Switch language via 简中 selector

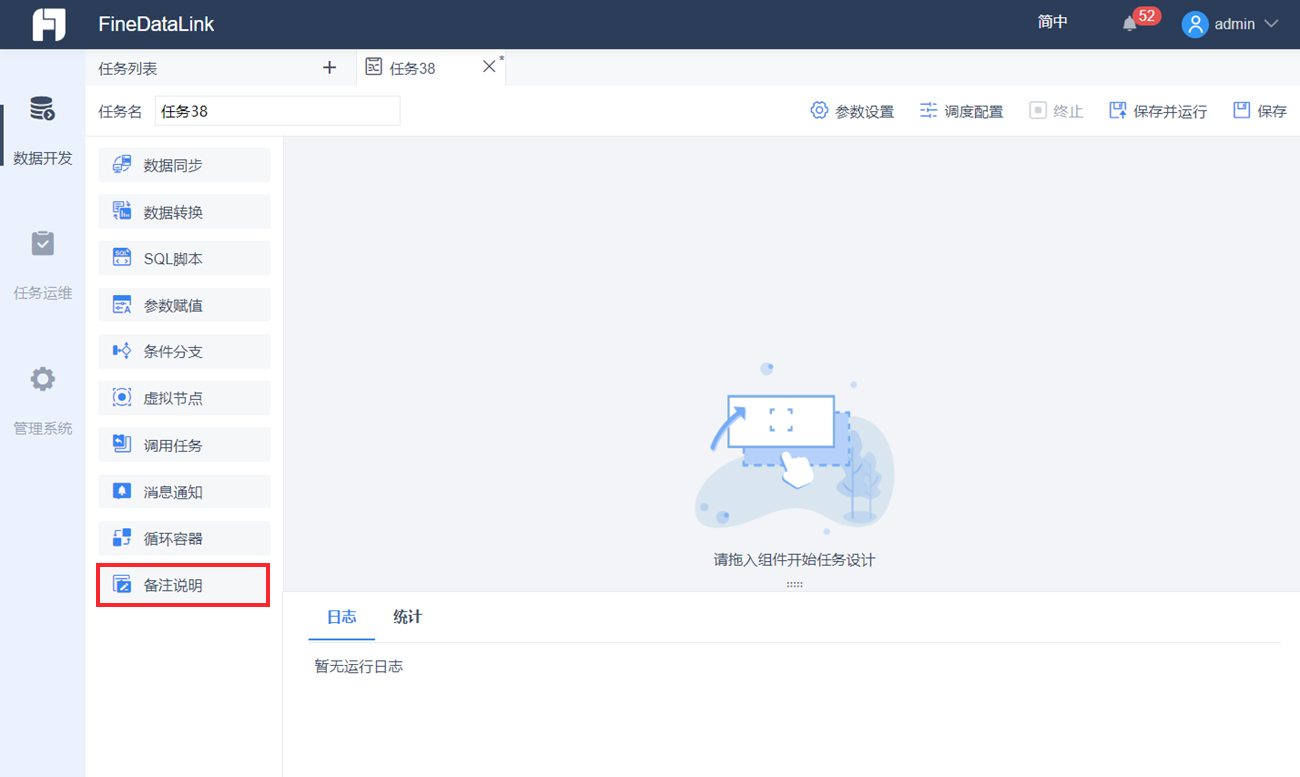1053,22
